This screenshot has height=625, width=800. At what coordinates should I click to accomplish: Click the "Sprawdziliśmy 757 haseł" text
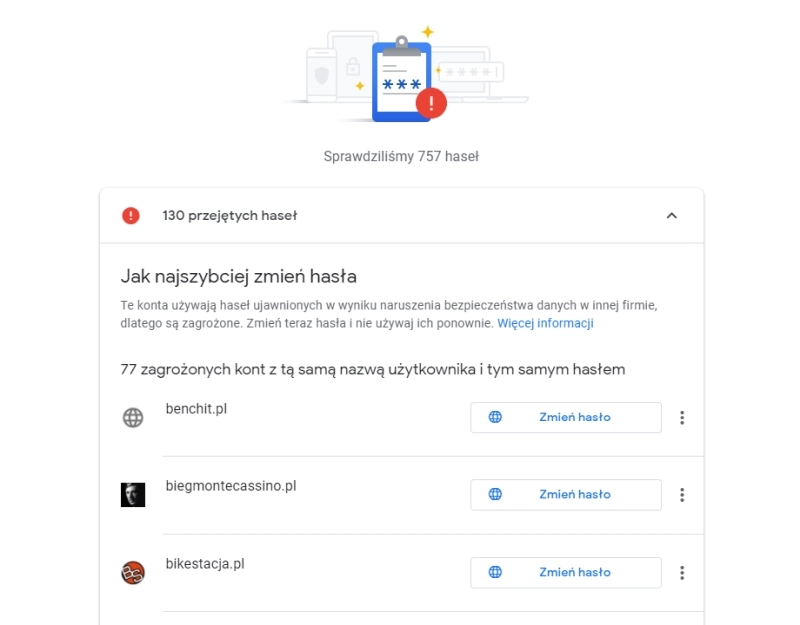pyautogui.click(x=401, y=157)
